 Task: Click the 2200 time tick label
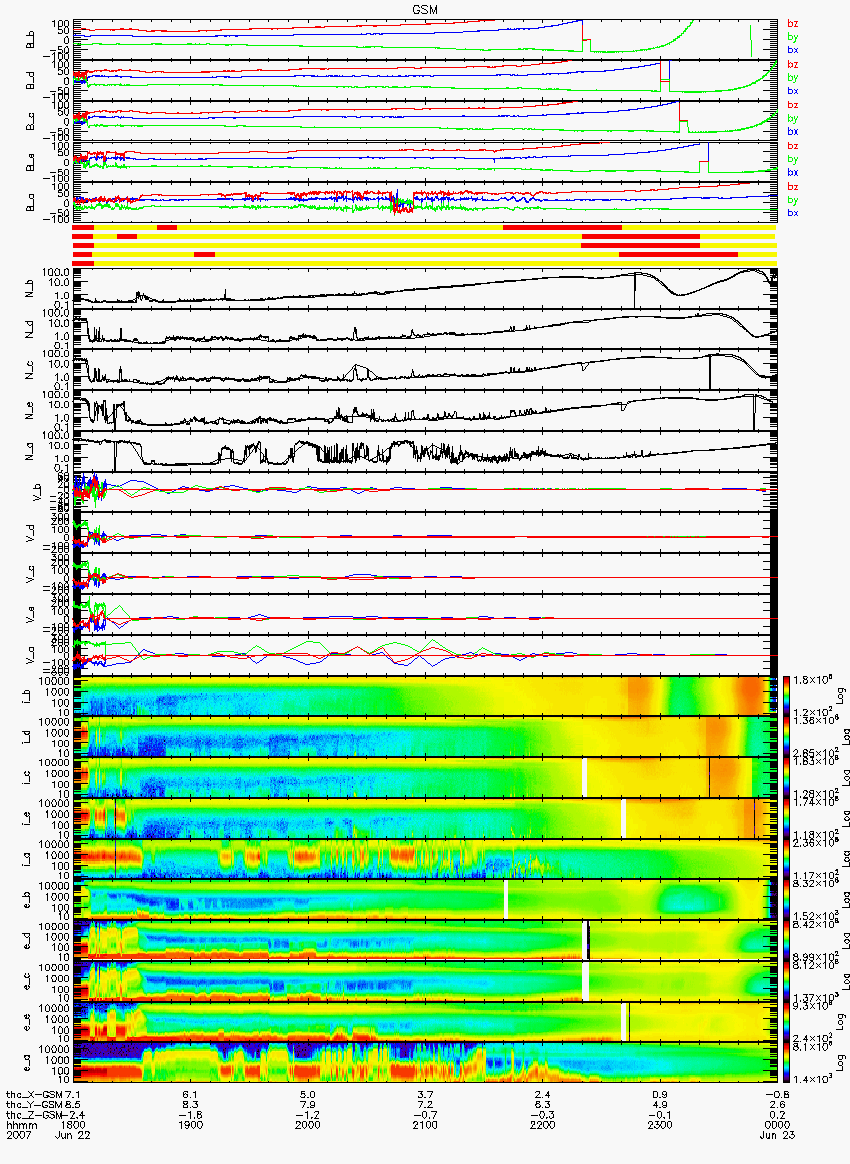(x=543, y=1125)
